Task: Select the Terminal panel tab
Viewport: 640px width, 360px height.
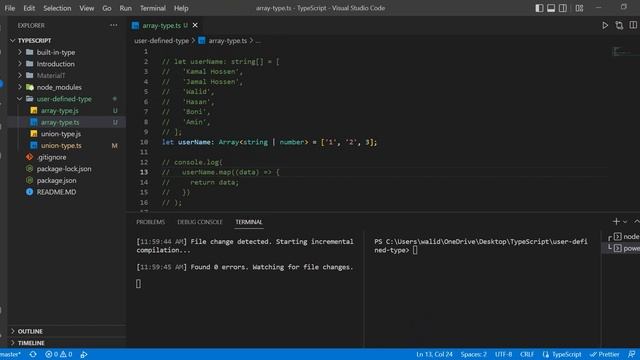Action: (249, 222)
